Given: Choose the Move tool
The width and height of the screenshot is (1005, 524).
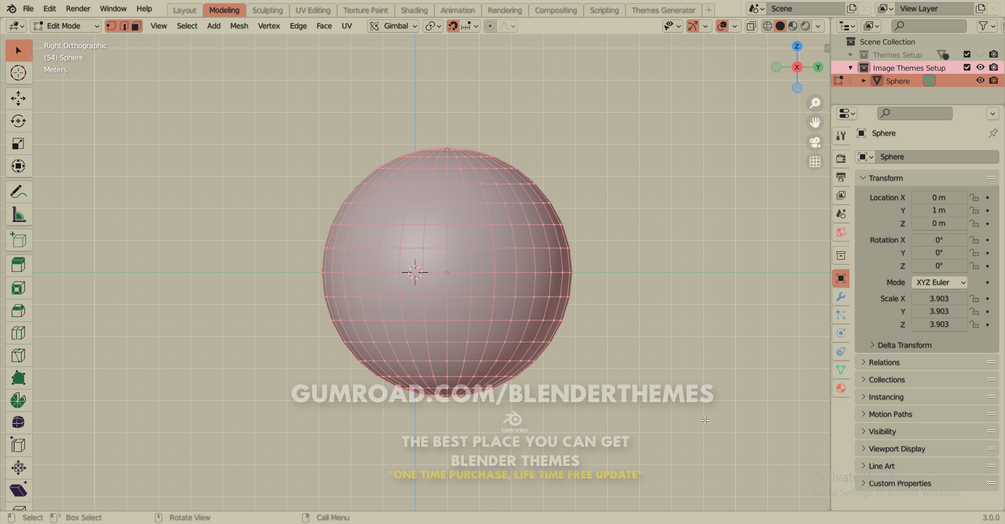Looking at the screenshot, I should 19,98.
